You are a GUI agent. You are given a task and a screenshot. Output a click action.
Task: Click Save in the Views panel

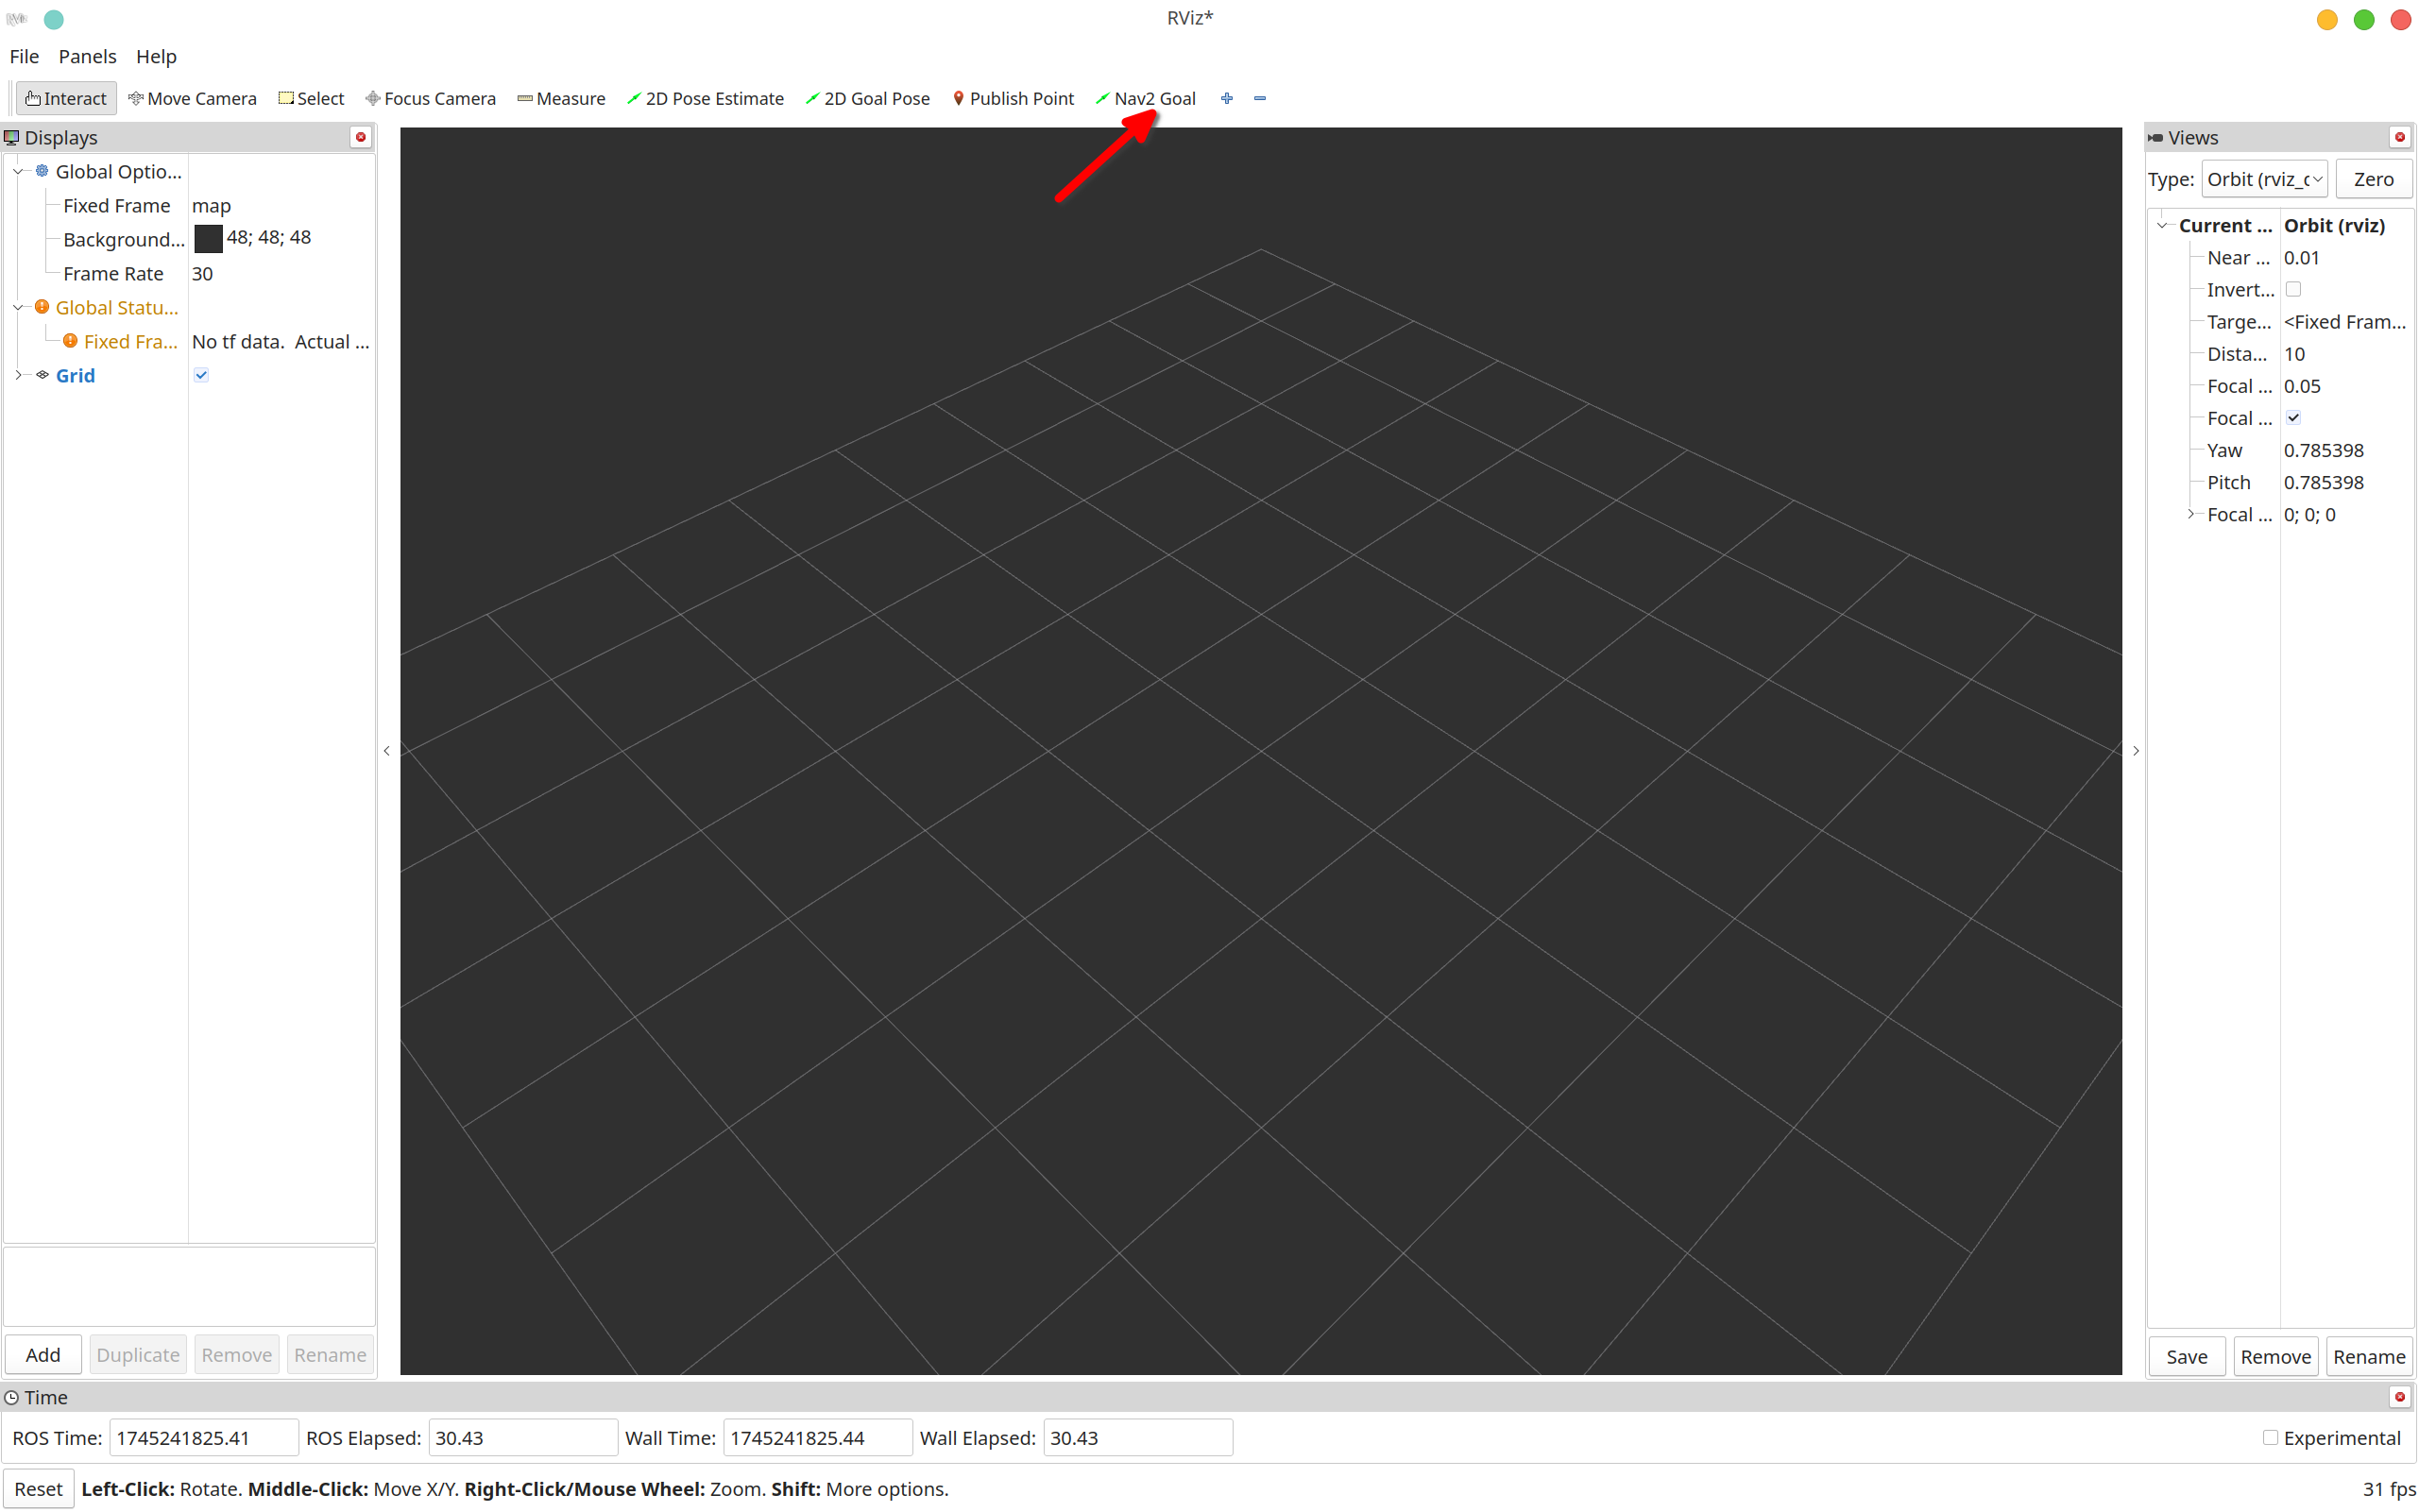(2186, 1356)
